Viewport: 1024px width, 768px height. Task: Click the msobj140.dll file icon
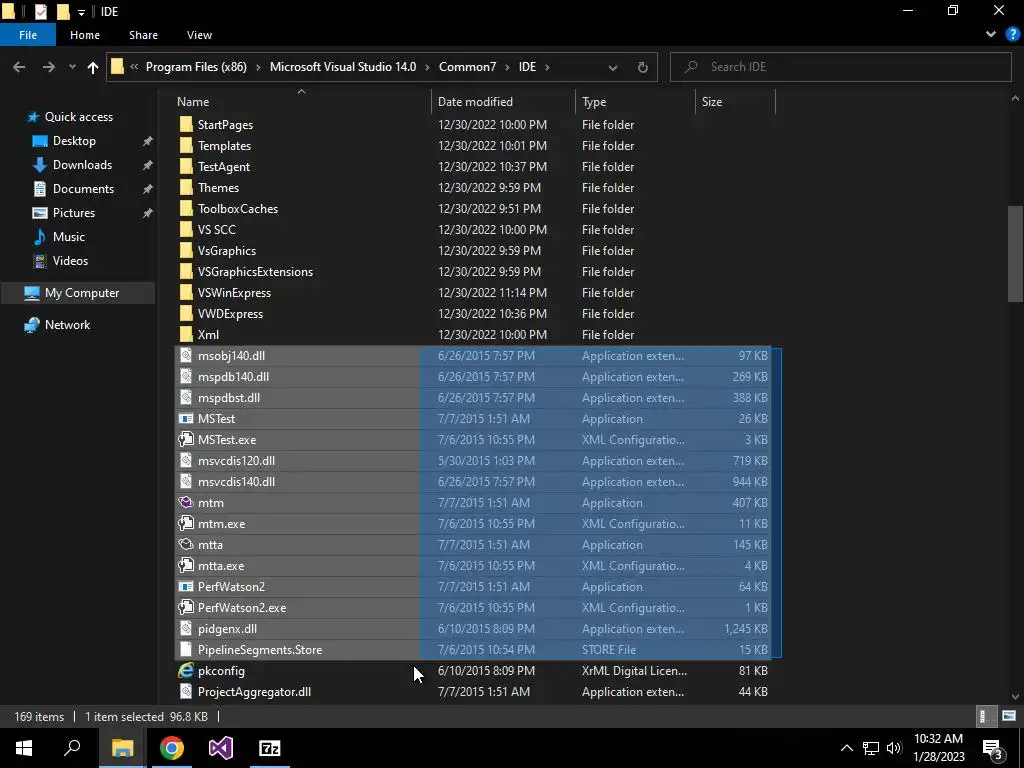(186, 356)
